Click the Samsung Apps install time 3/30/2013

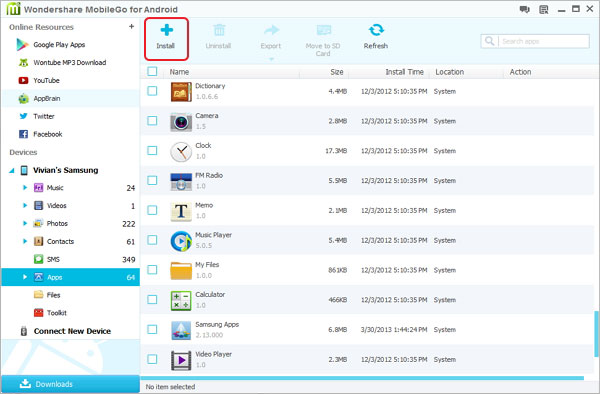pos(394,330)
